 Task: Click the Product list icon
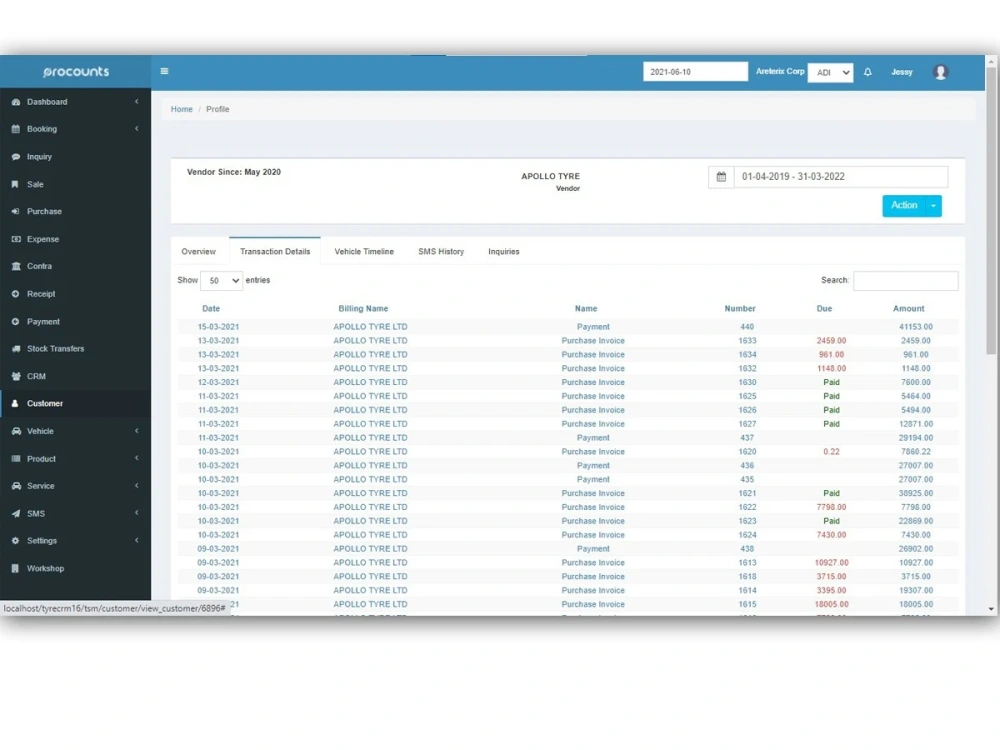click(16, 459)
